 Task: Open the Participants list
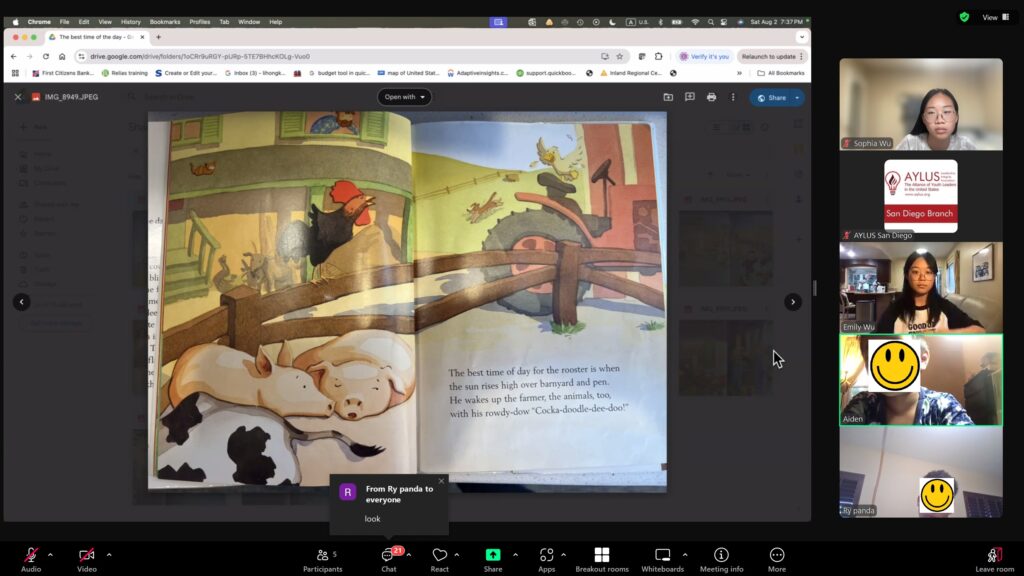(322, 555)
